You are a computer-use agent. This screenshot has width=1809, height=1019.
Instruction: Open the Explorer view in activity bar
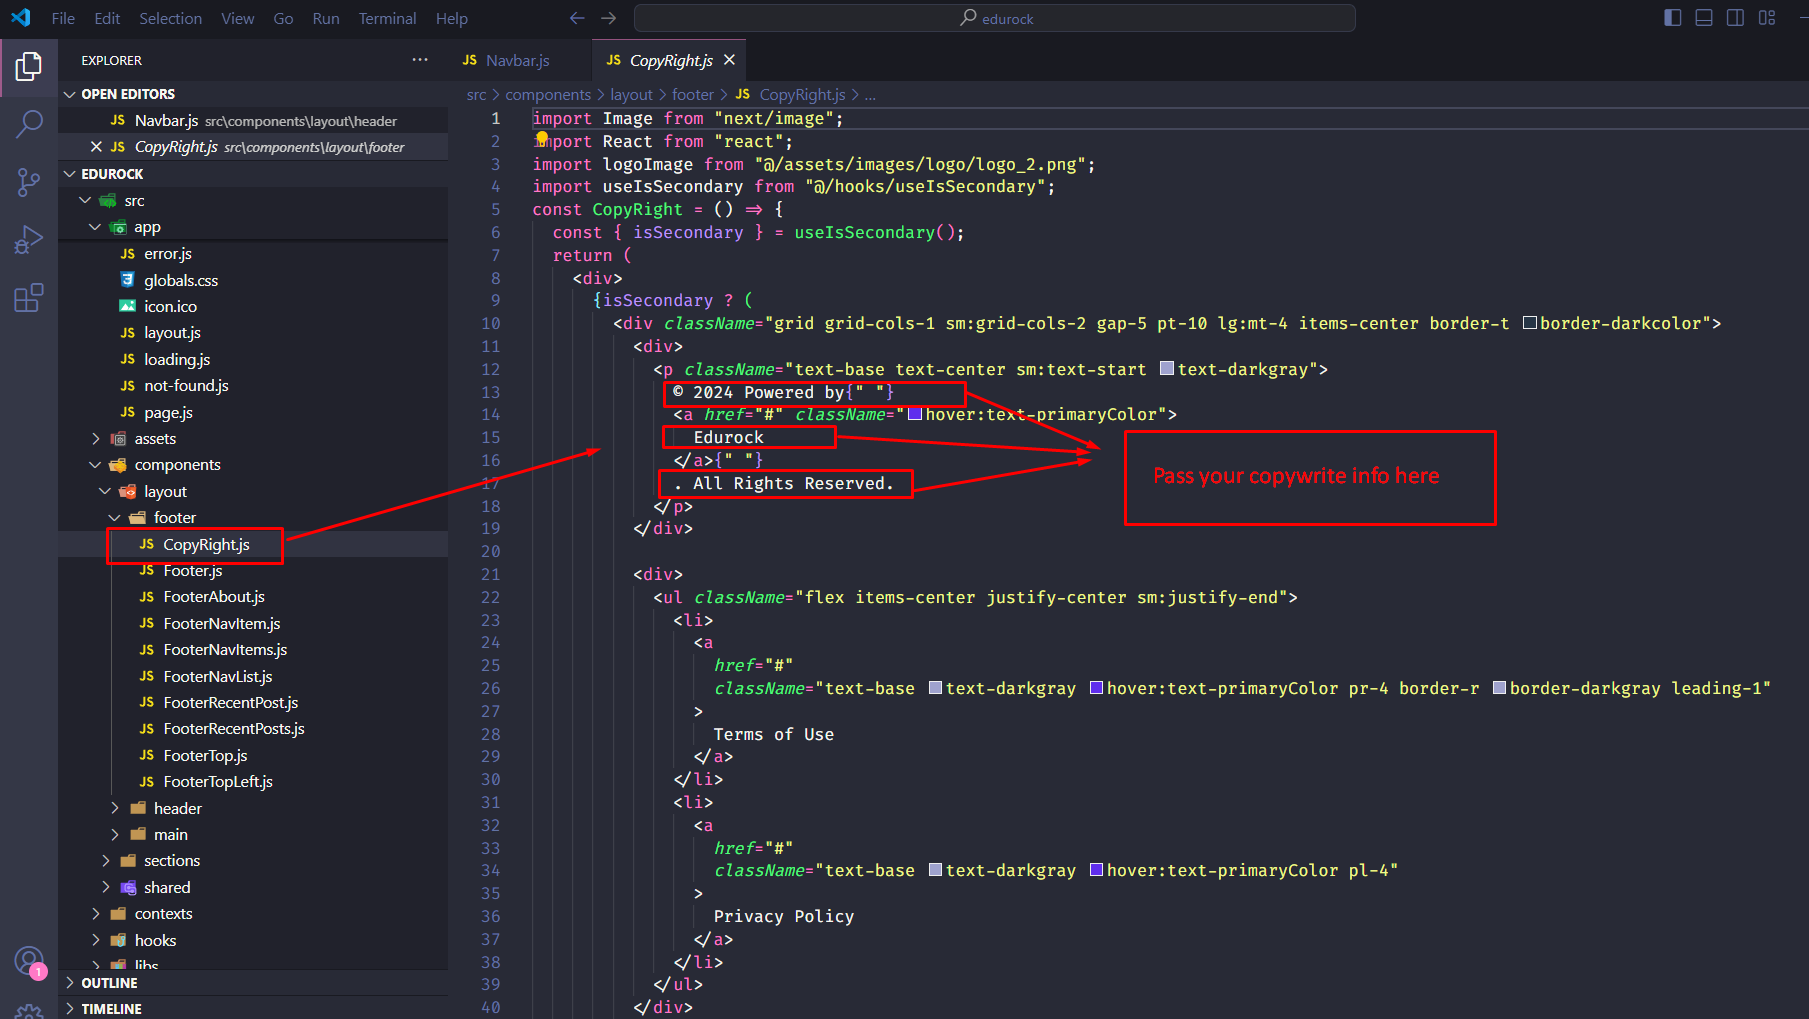point(29,67)
